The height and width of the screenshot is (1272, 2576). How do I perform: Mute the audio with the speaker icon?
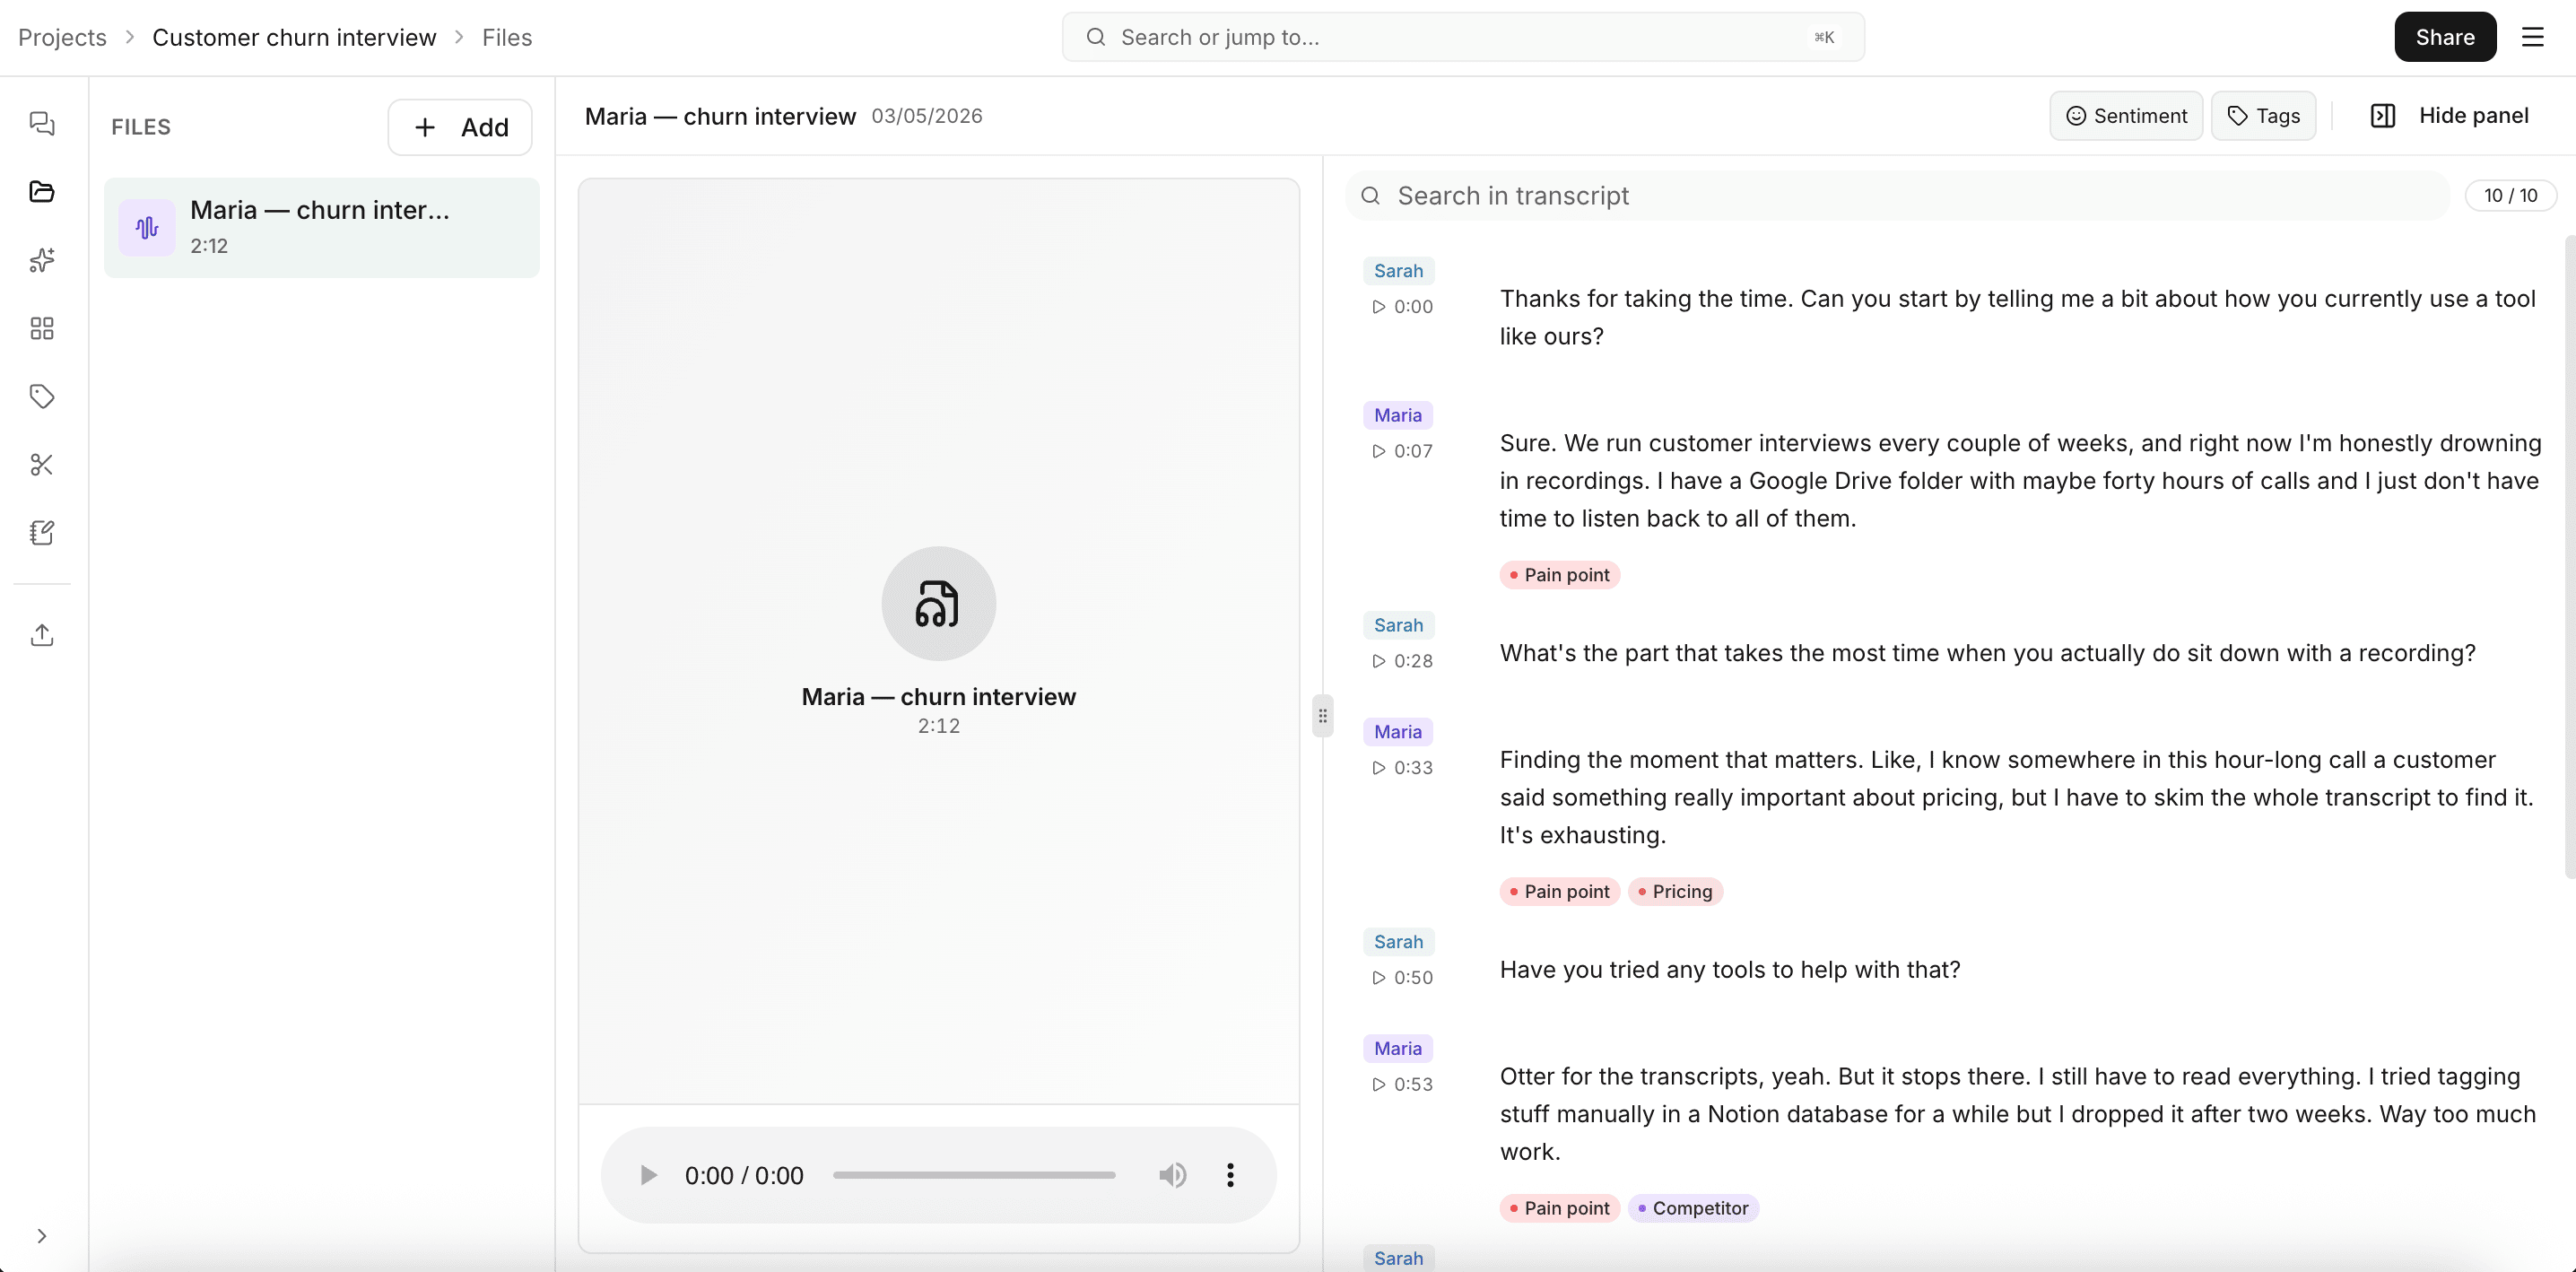[x=1172, y=1175]
